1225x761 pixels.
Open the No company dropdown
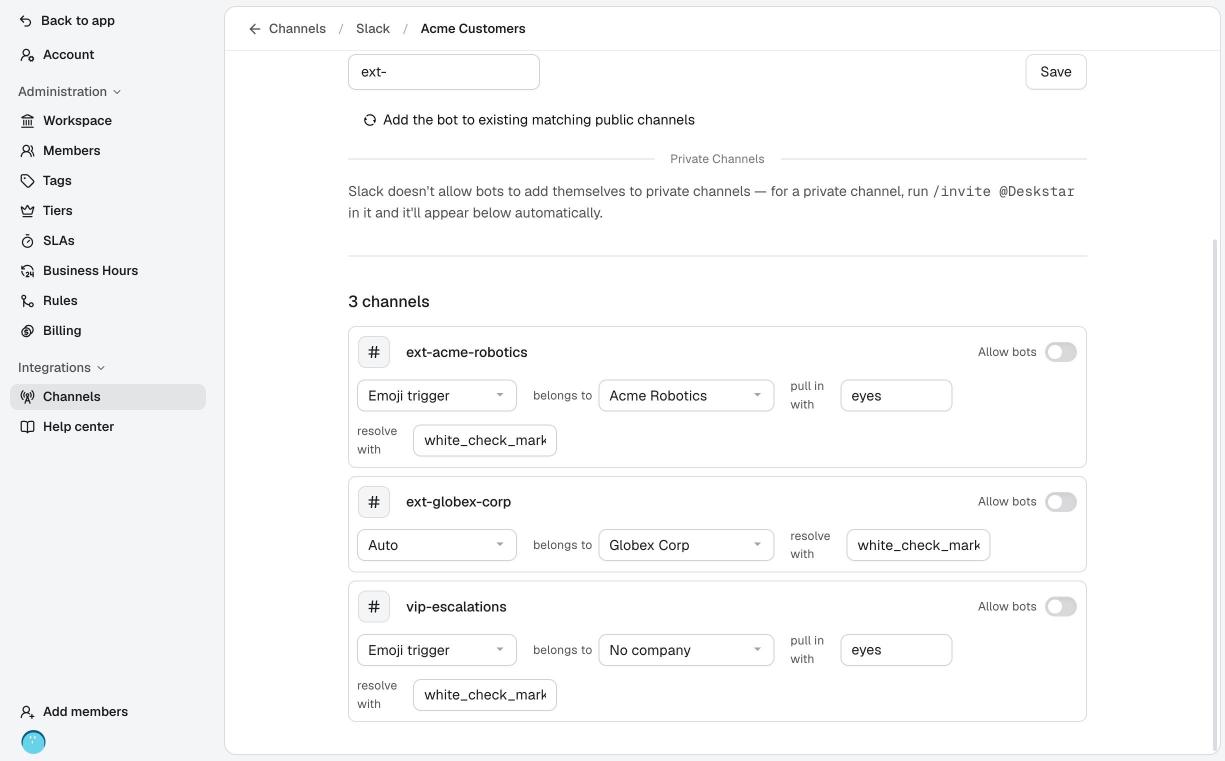686,650
